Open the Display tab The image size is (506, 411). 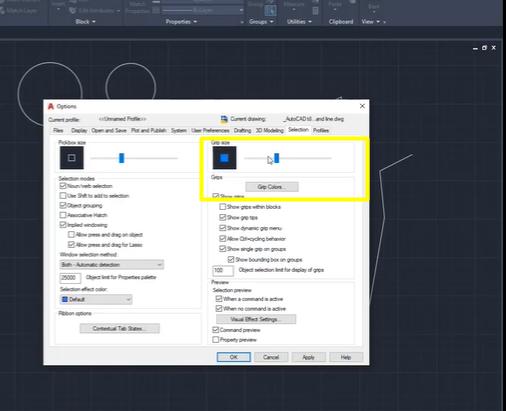pos(79,130)
